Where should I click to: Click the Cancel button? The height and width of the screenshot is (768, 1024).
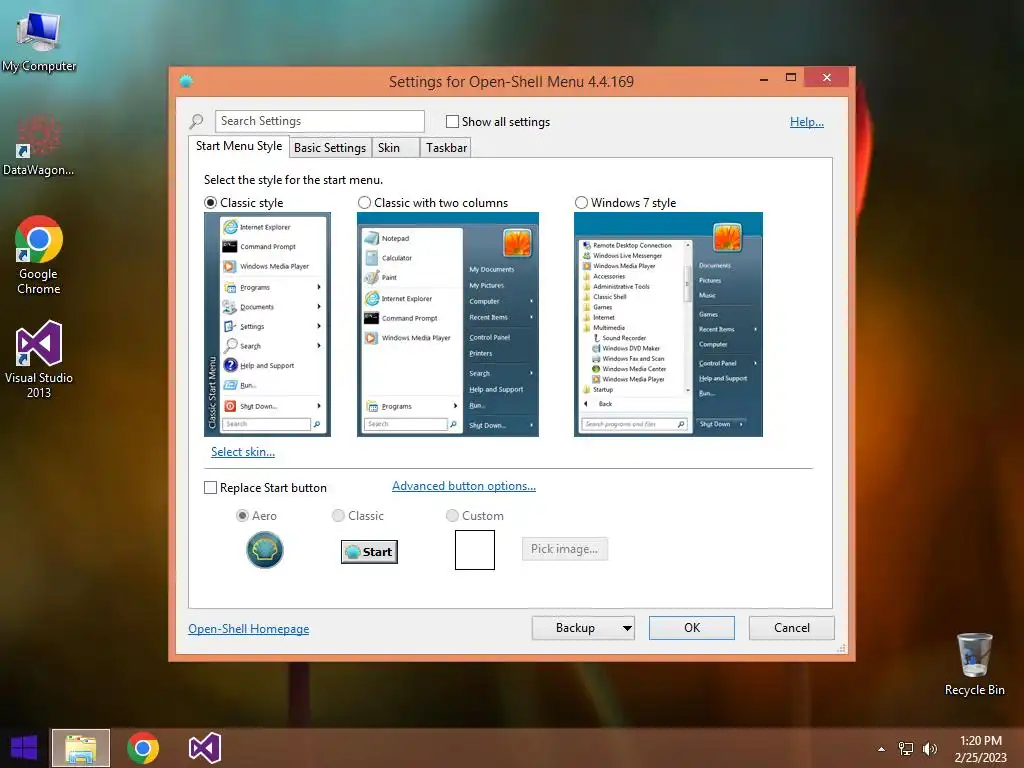(x=792, y=628)
